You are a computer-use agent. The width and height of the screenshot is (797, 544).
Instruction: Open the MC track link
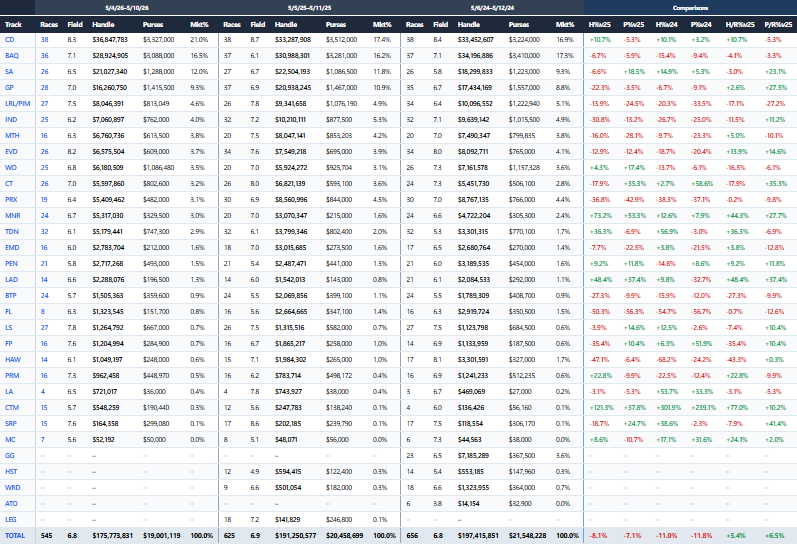point(10,440)
